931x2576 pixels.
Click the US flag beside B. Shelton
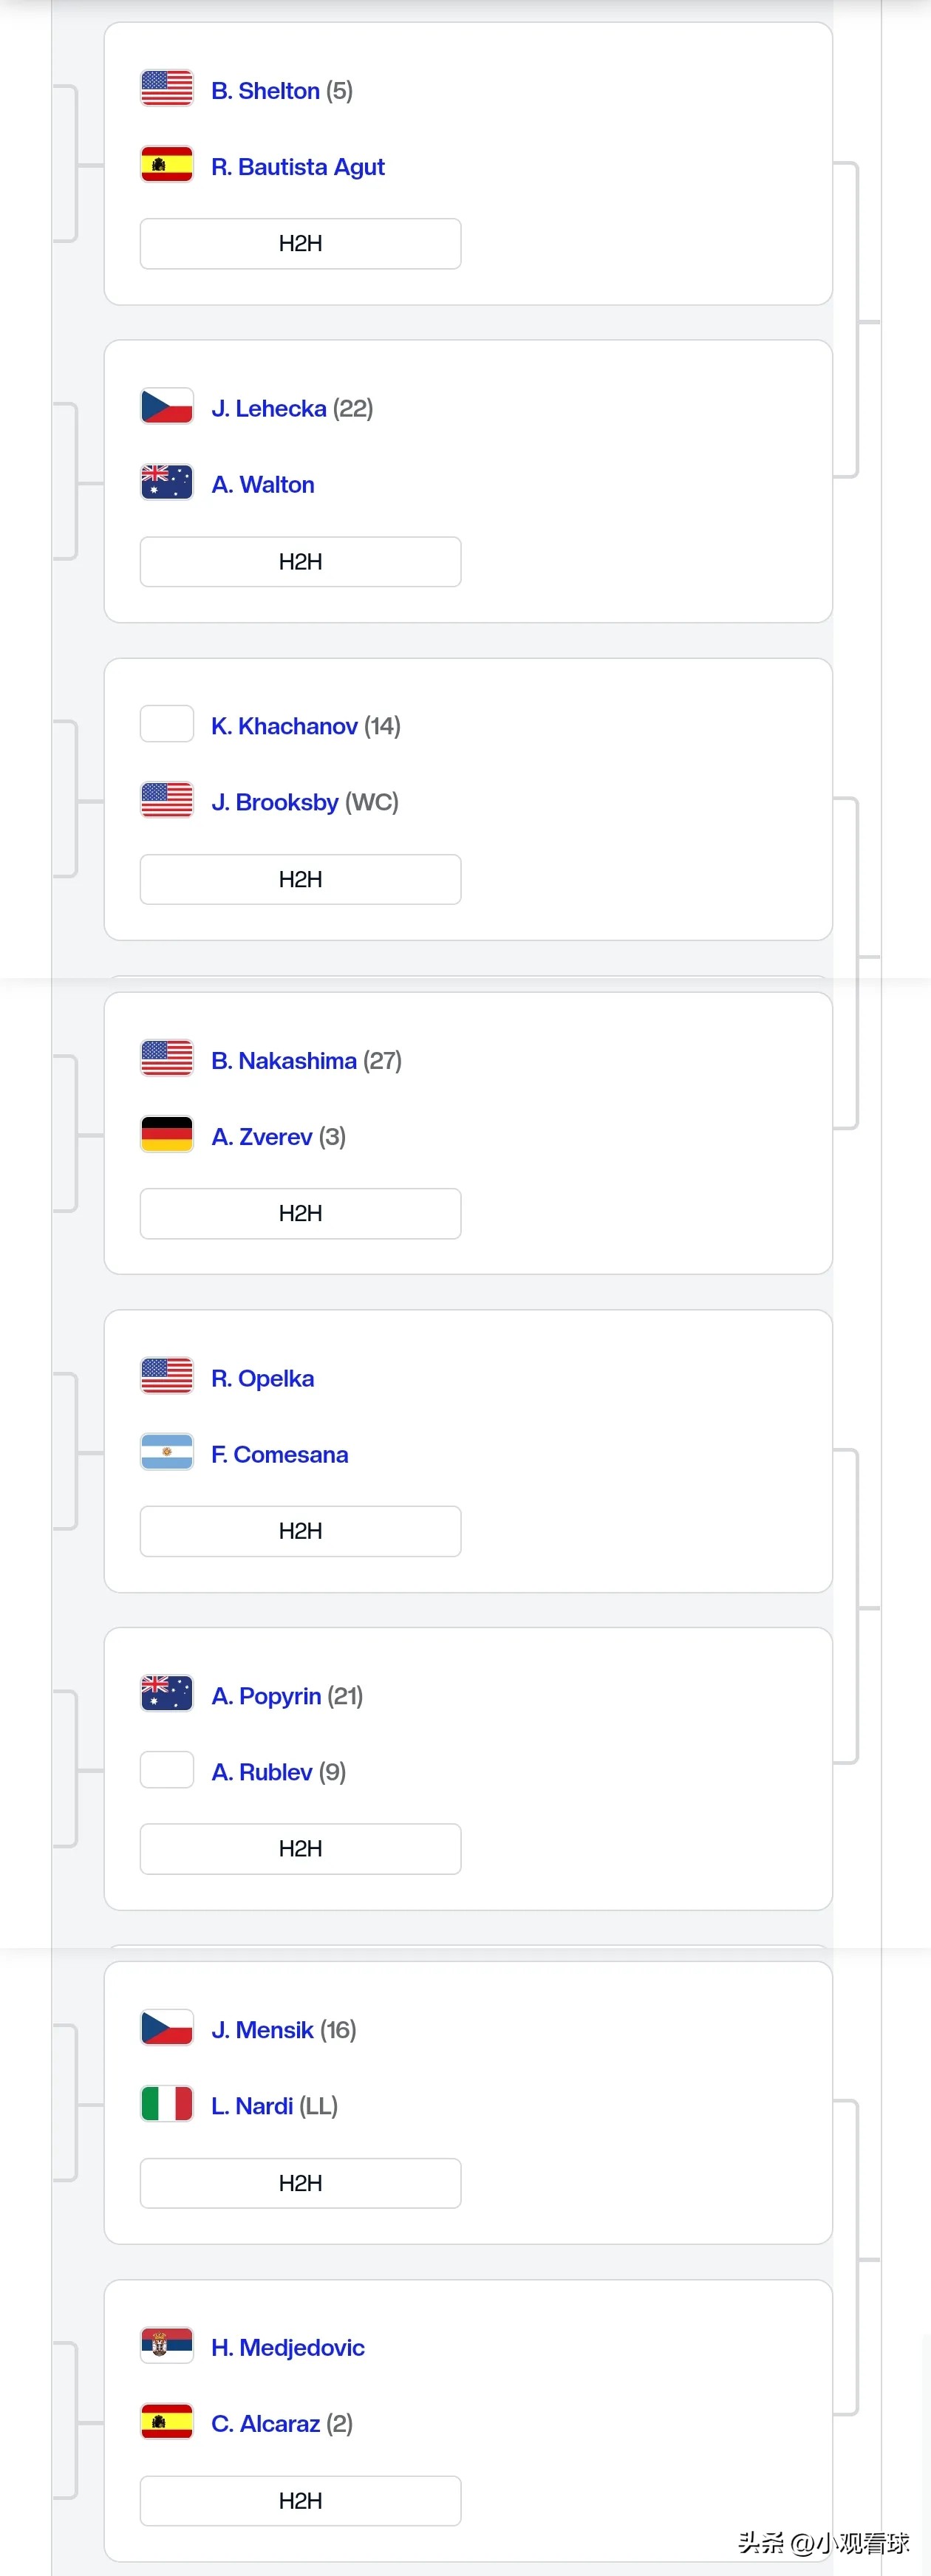tap(167, 88)
